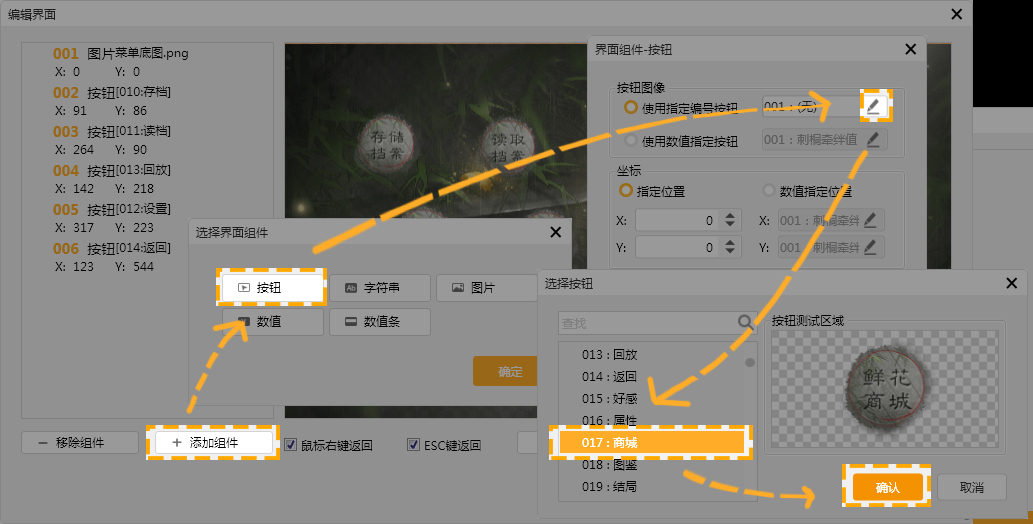
Task: Click the magnifier icon in the 查找 search box
Action: click(745, 322)
